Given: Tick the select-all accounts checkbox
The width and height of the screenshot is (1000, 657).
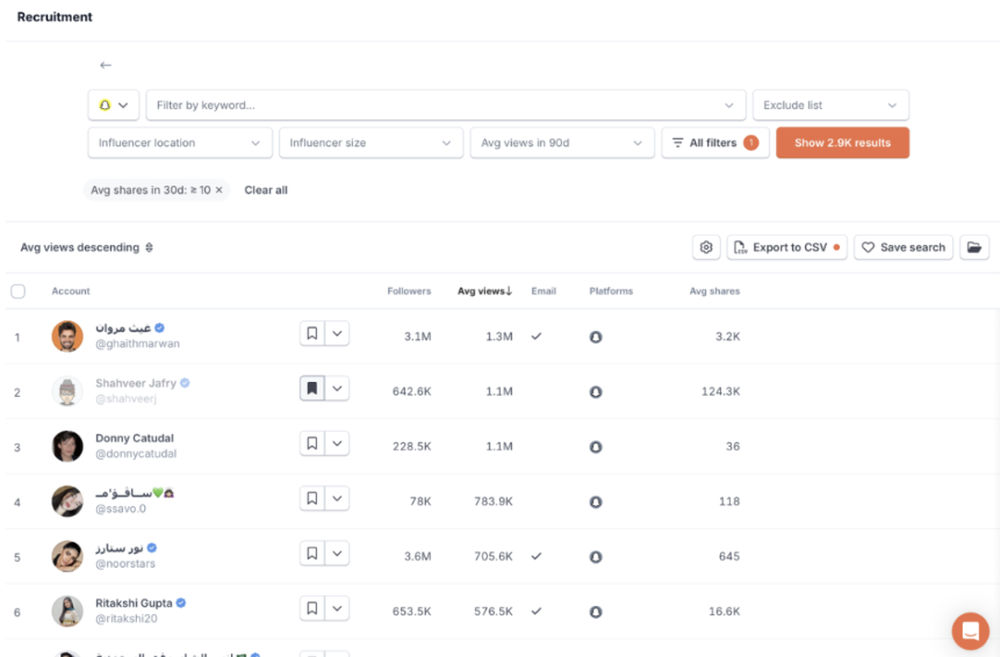Looking at the screenshot, I should pos(18,292).
